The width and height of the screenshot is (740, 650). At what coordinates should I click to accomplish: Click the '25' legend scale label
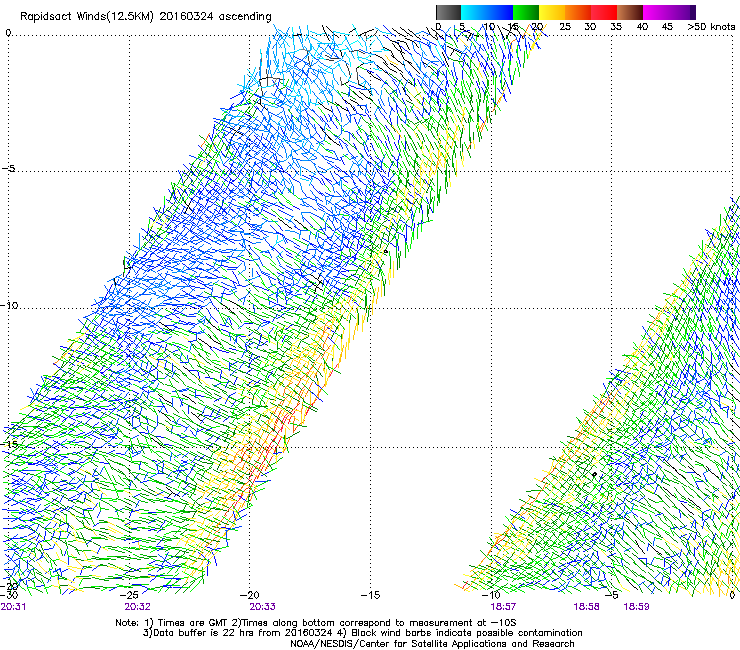click(565, 27)
